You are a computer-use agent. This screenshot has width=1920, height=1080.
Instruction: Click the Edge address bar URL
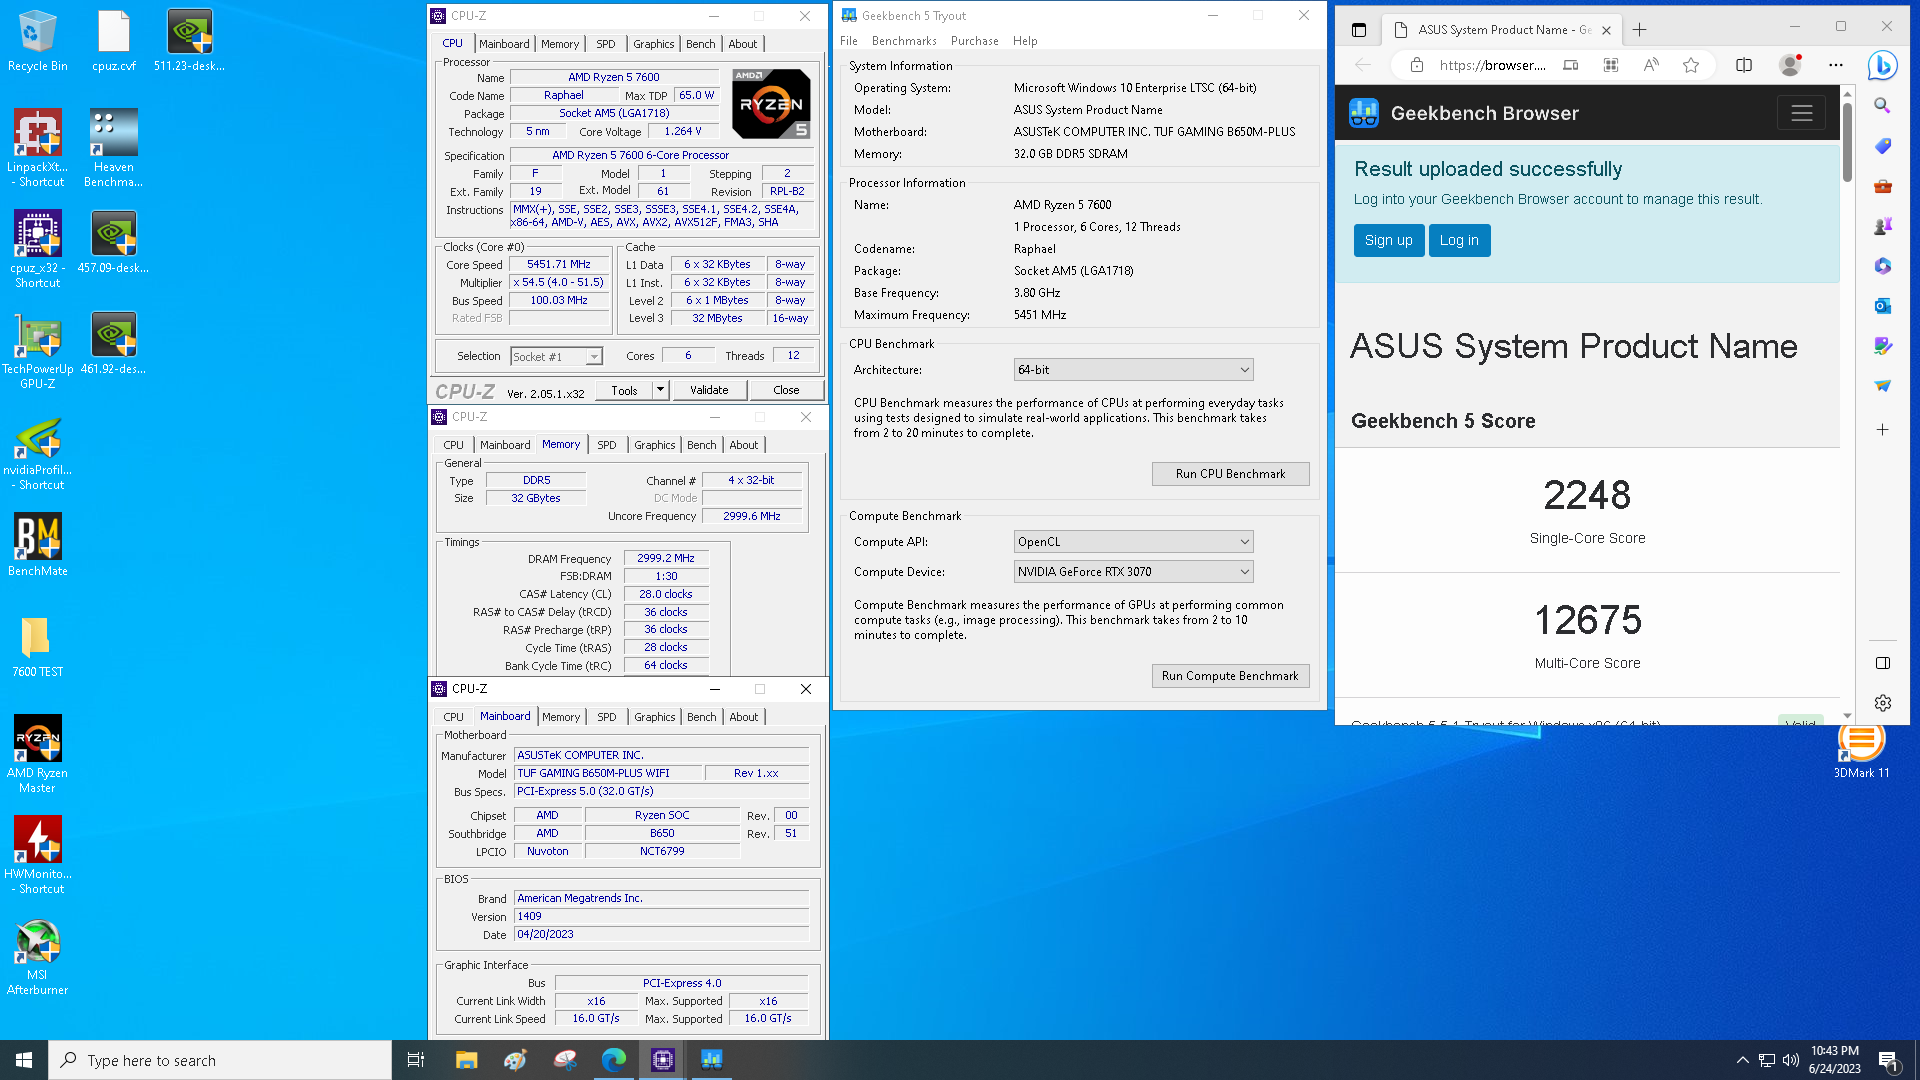[x=1492, y=65]
